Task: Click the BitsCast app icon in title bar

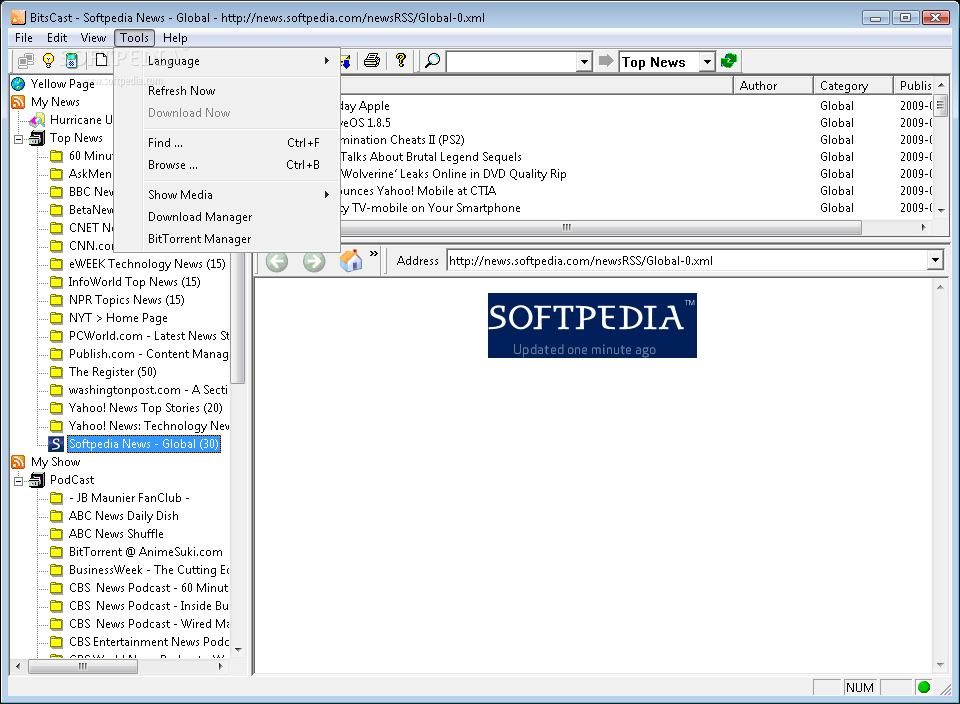Action: coord(18,17)
